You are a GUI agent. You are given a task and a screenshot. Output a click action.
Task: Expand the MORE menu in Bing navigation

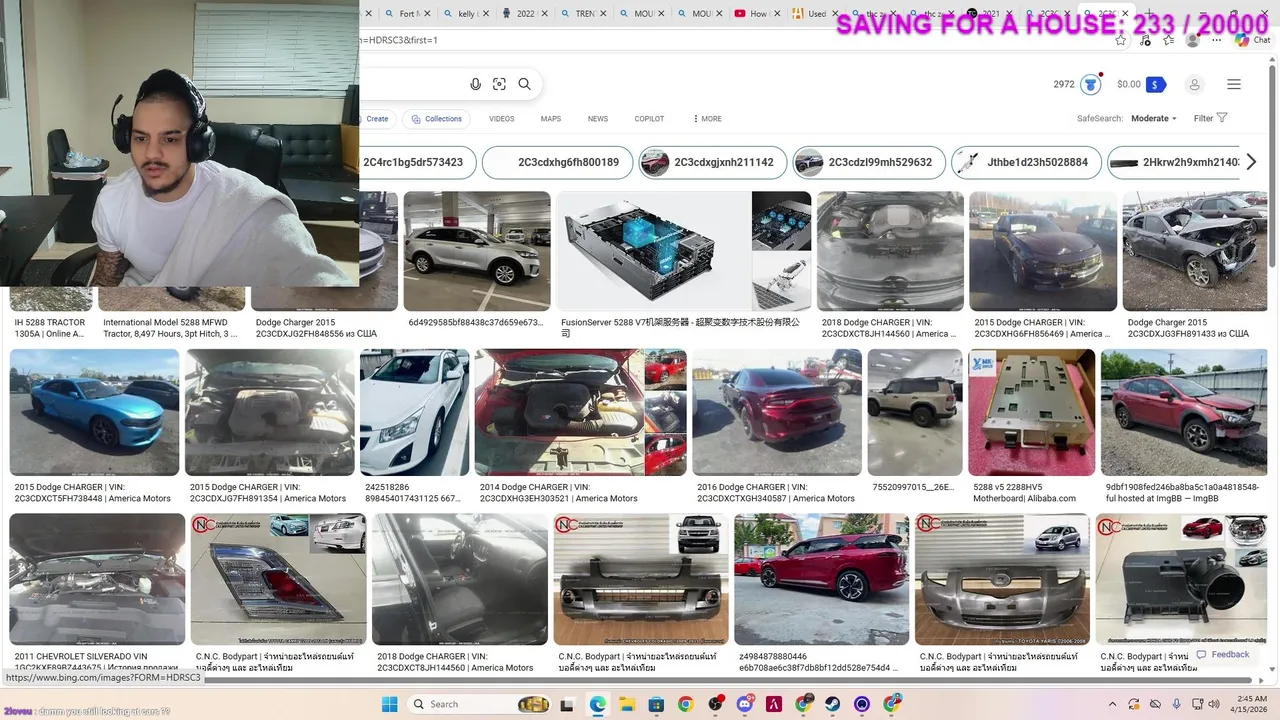pyautogui.click(x=707, y=119)
